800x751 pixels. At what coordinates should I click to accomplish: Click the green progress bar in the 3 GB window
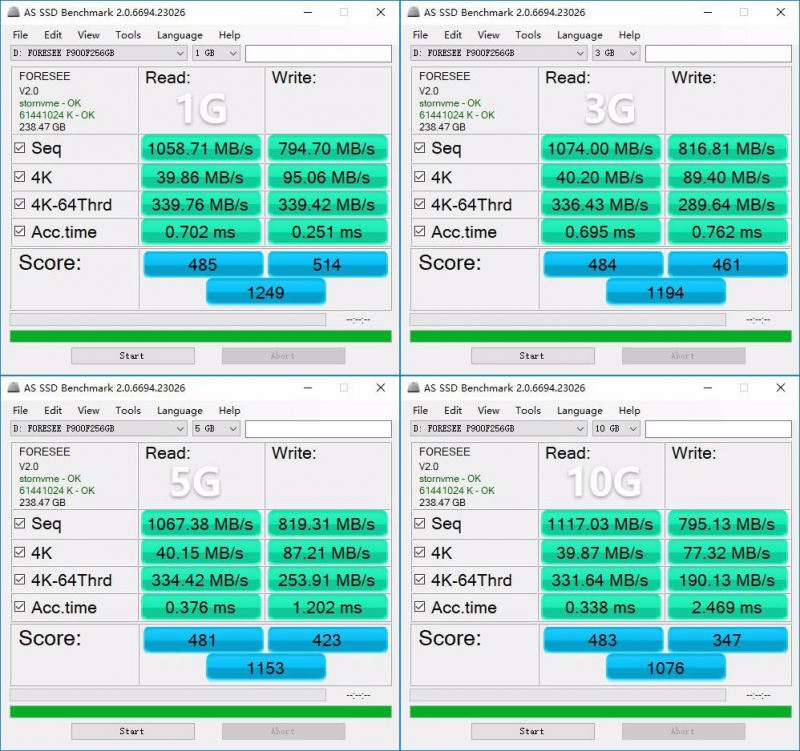coord(600,336)
